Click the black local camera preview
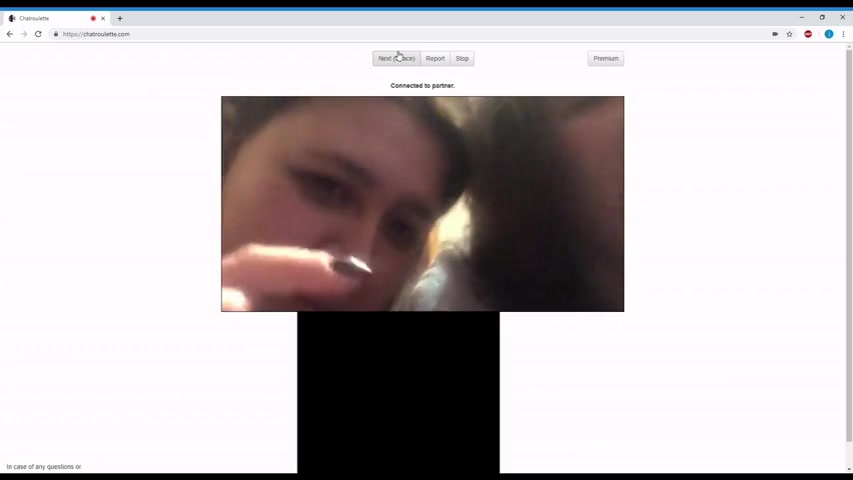The image size is (853, 480). click(398, 392)
